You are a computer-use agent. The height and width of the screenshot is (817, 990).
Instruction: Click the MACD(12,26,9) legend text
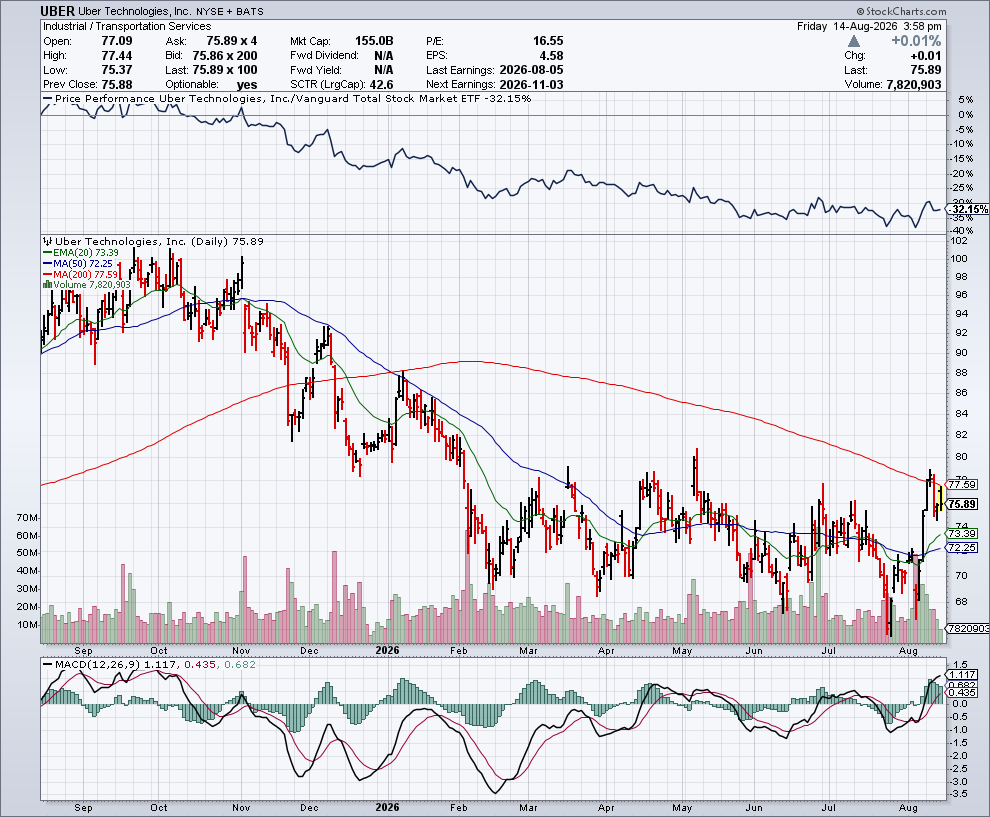(98, 665)
